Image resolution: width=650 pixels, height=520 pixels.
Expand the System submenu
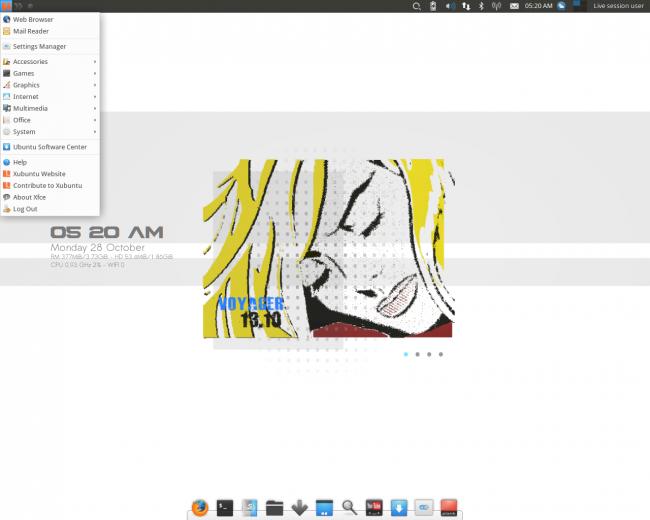point(50,131)
